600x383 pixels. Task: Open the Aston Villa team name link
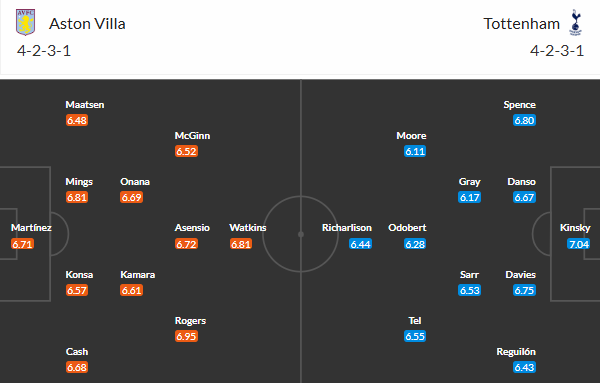coord(87,24)
